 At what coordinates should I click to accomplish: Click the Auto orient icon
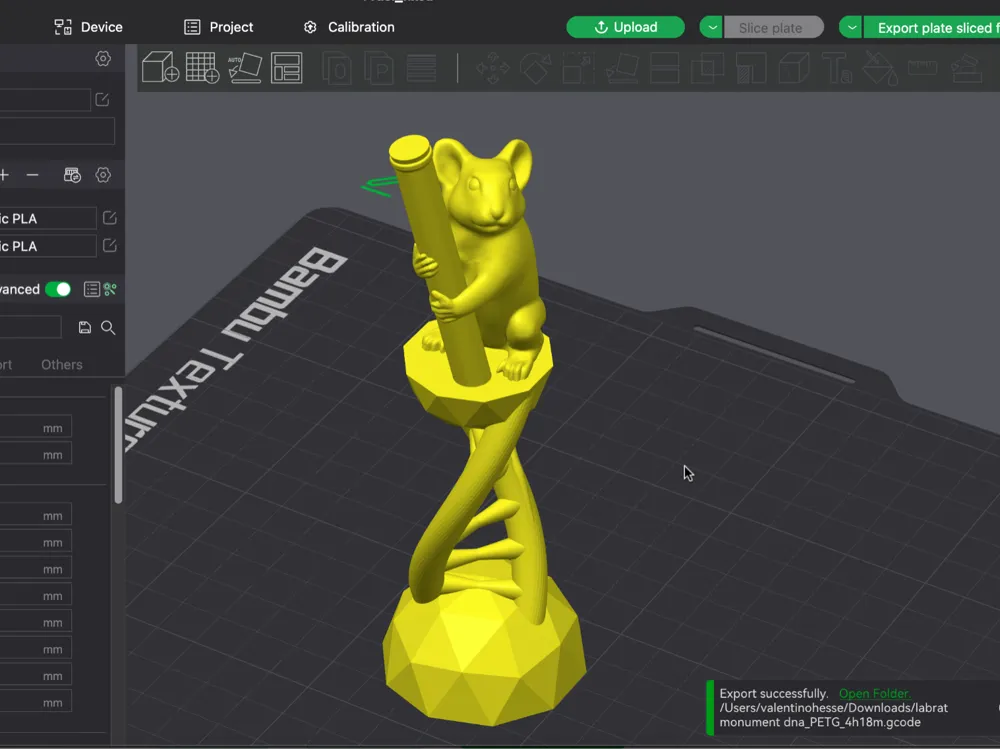pos(245,68)
